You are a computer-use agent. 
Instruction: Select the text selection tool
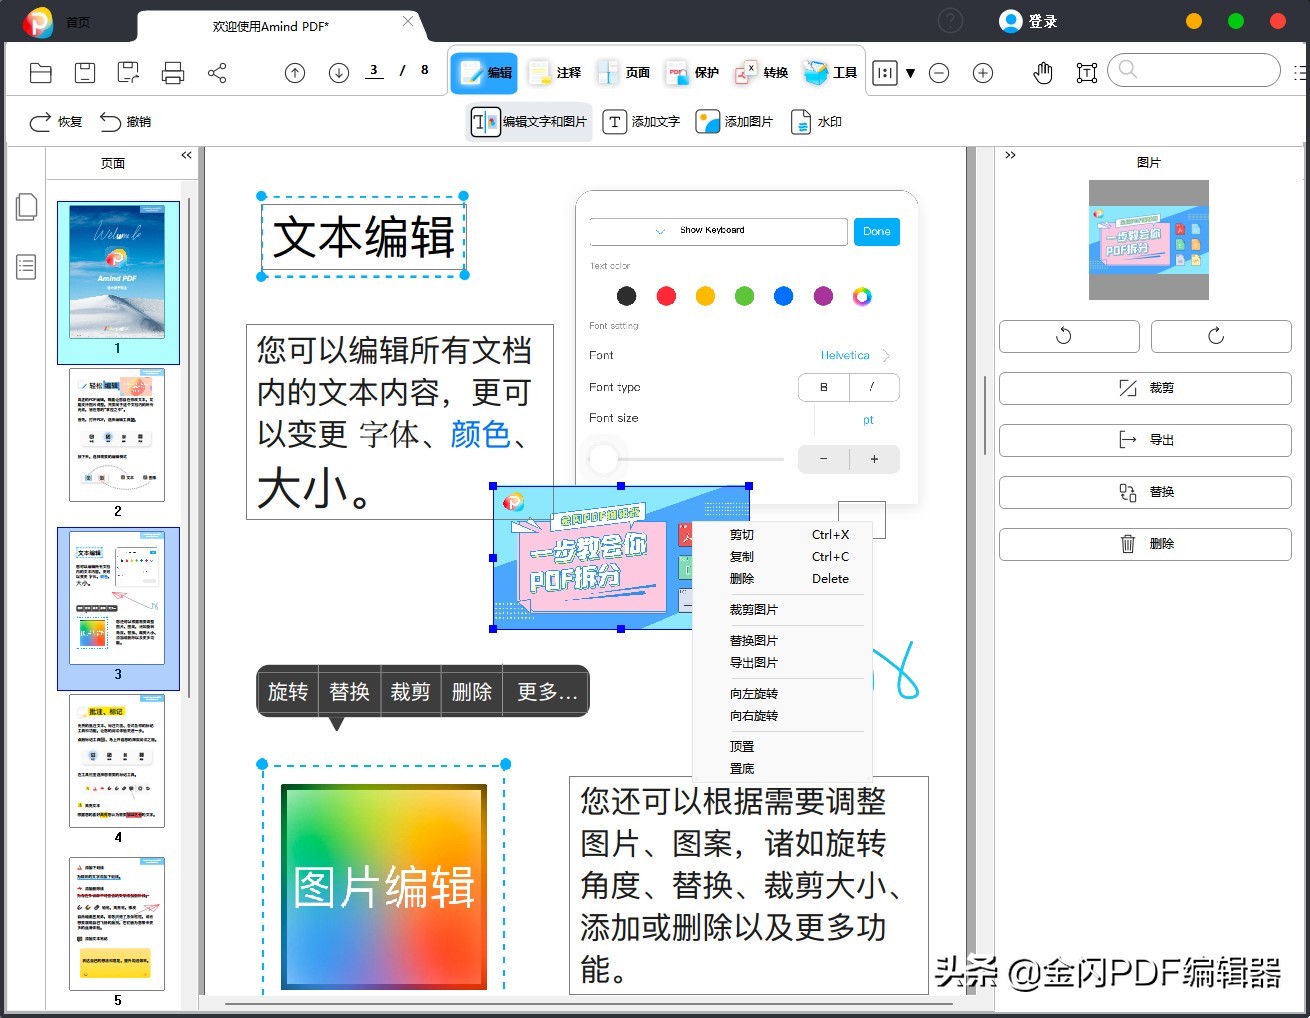1087,72
